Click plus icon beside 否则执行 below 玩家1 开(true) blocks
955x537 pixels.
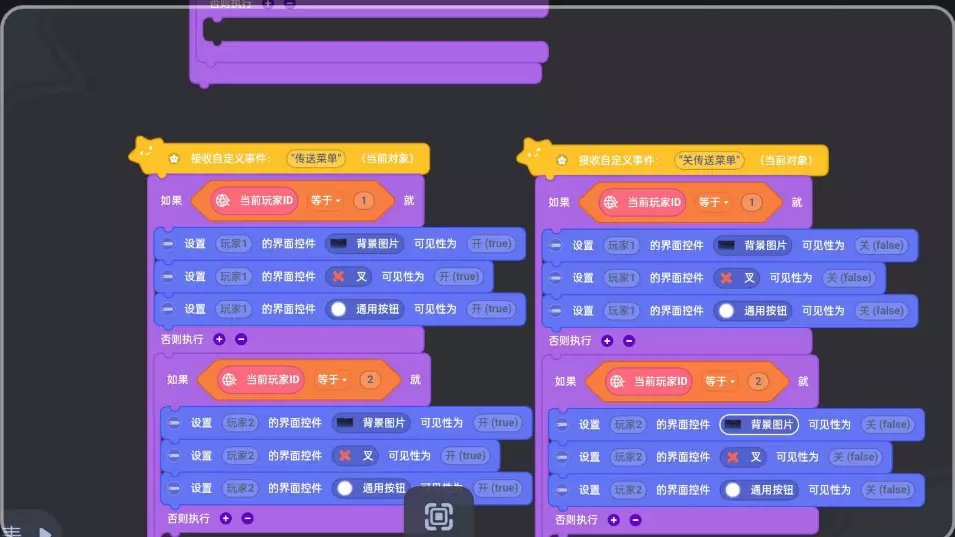tap(219, 339)
